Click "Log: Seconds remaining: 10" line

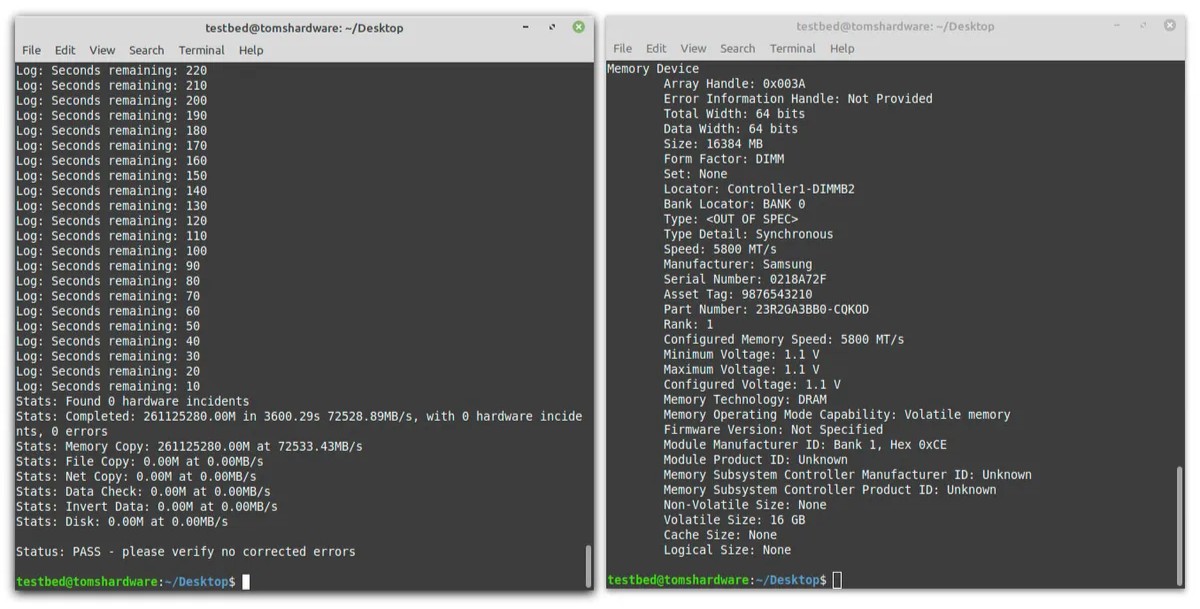[x=108, y=386]
